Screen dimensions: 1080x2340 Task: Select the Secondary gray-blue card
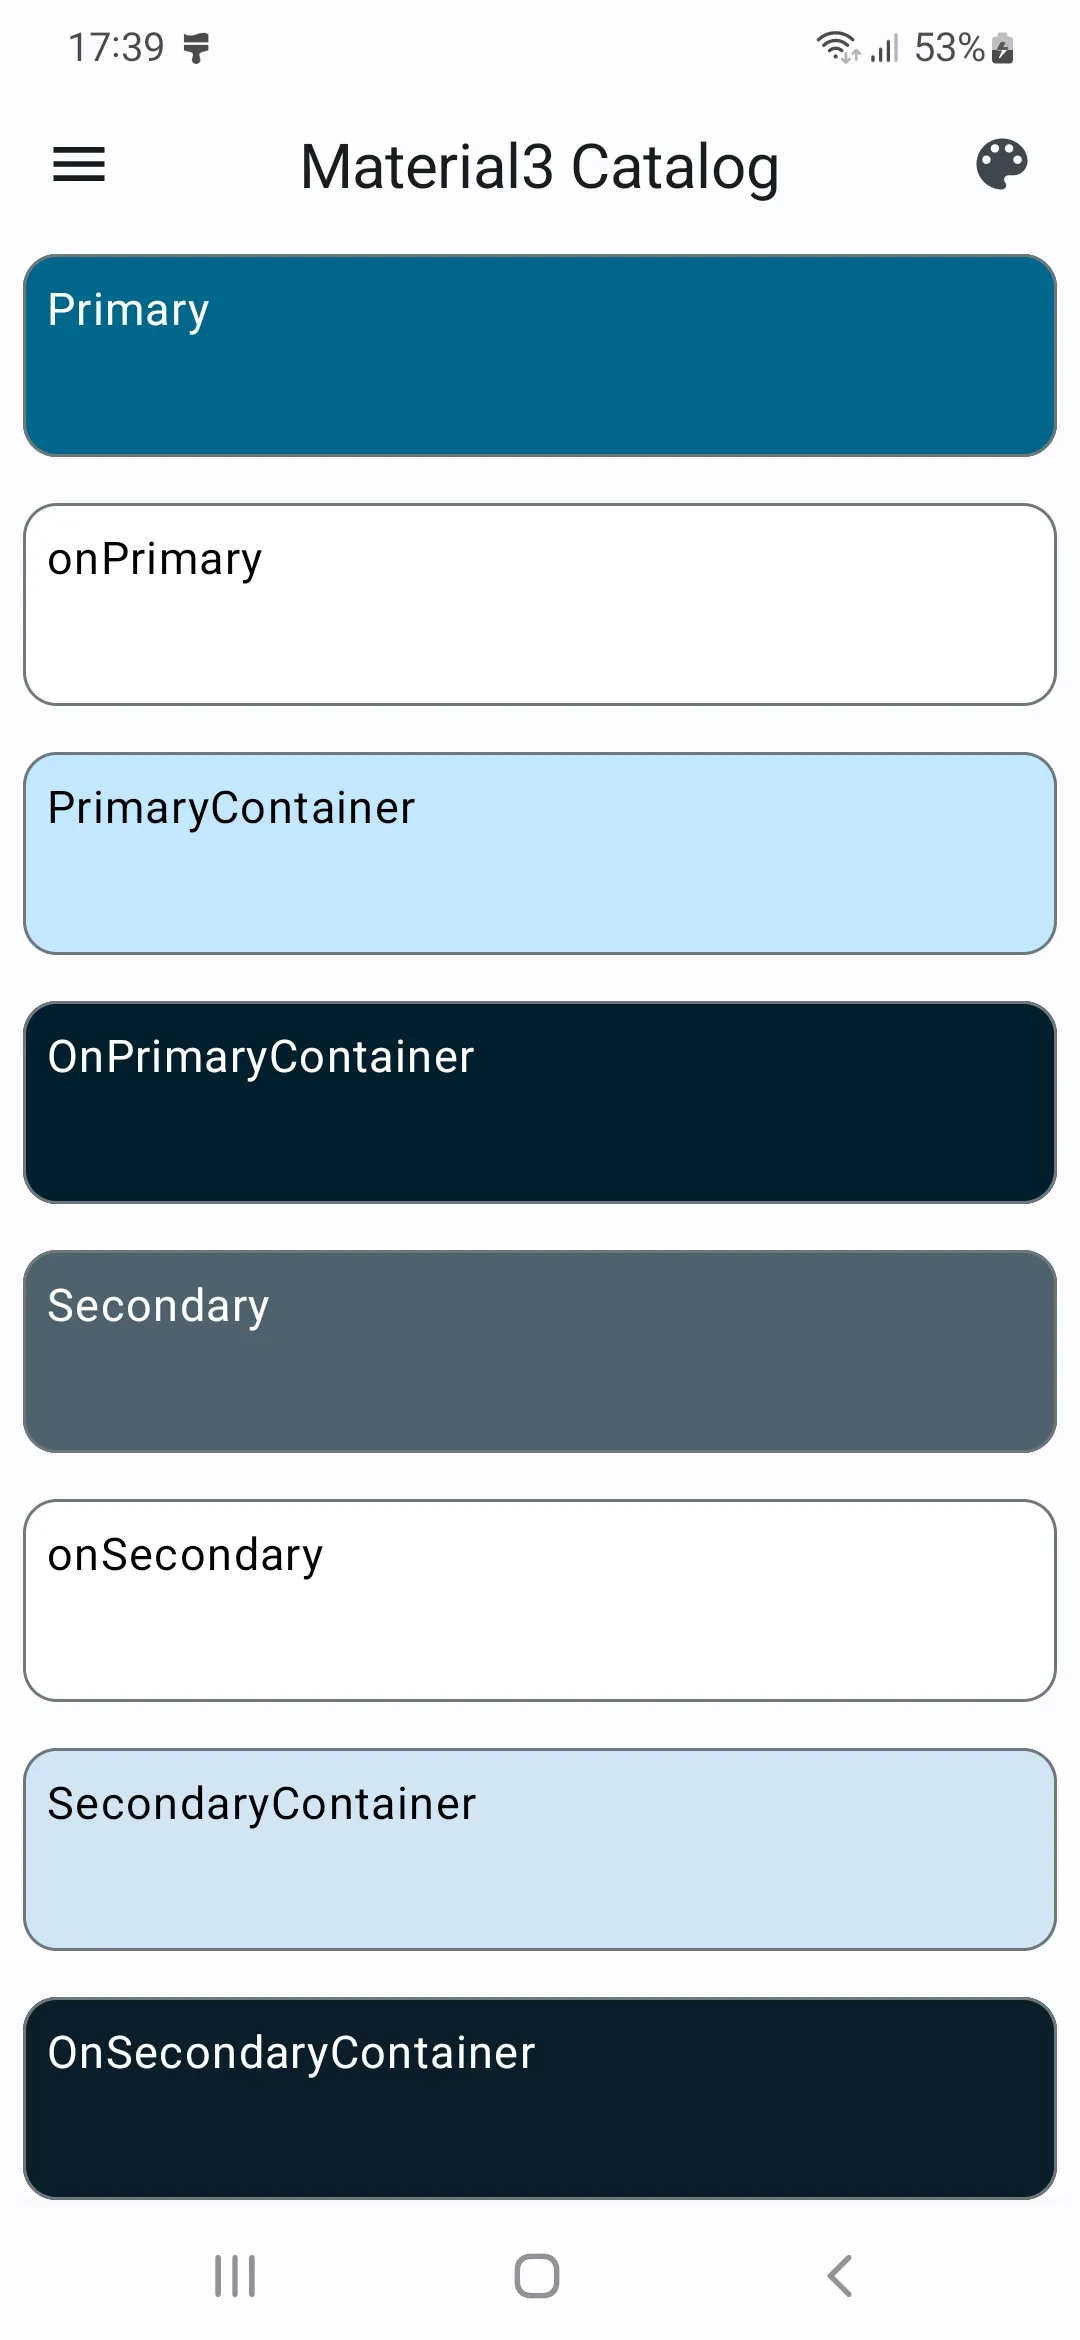click(x=540, y=1352)
